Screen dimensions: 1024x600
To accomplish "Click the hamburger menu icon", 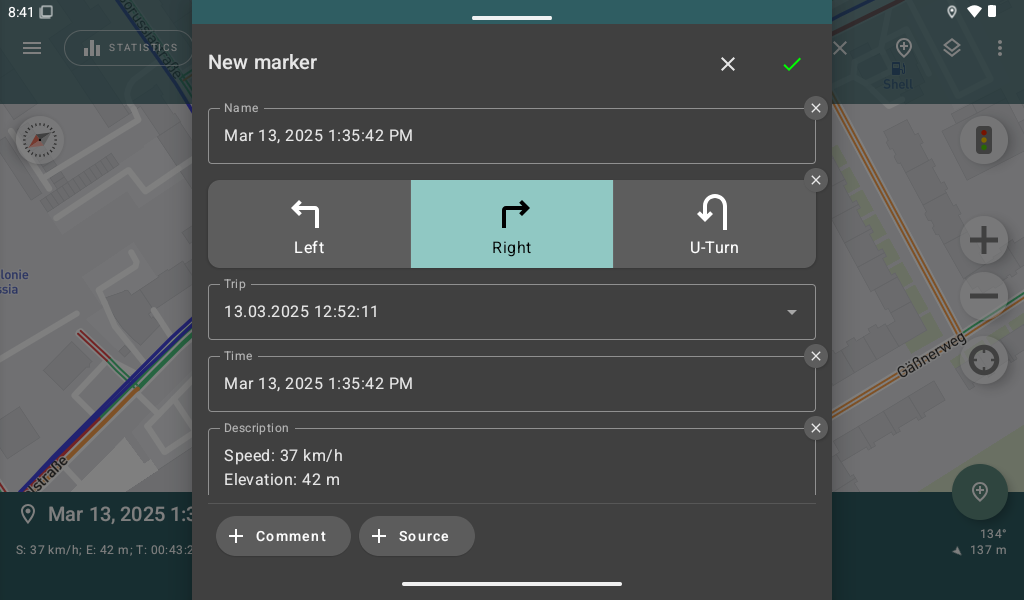I will click(x=32, y=48).
